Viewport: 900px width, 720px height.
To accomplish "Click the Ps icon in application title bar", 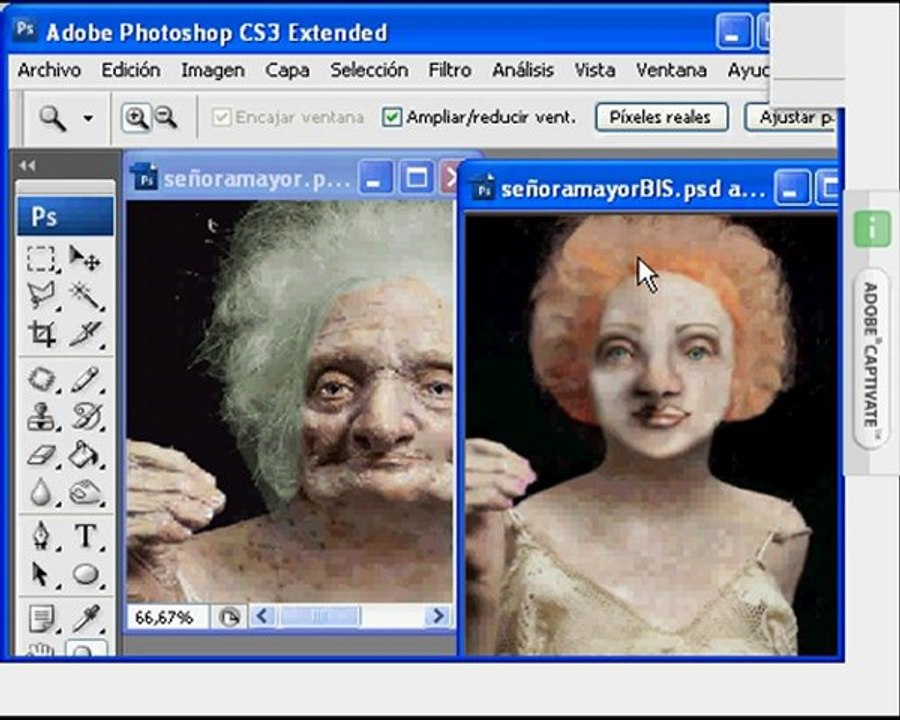I will 25,29.
